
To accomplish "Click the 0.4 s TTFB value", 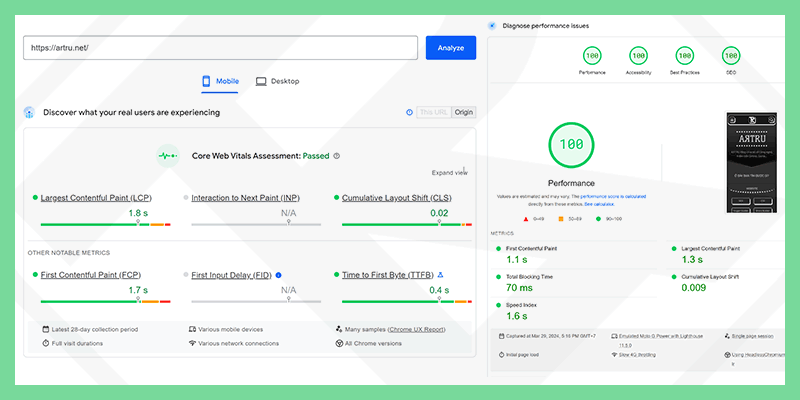I will coord(439,290).
